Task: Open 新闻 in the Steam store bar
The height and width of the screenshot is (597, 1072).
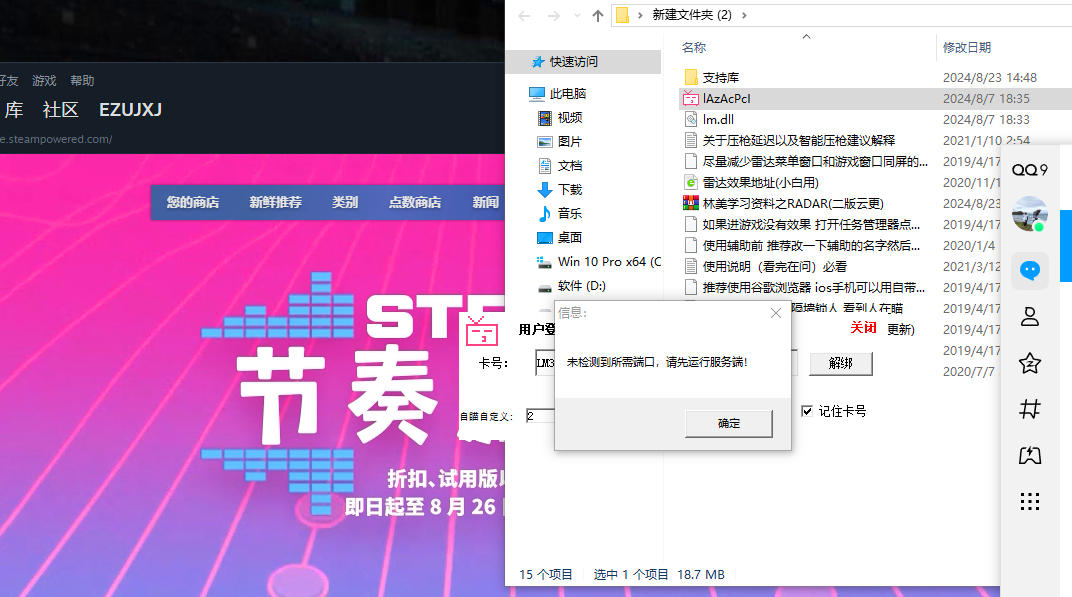Action: tap(486, 202)
